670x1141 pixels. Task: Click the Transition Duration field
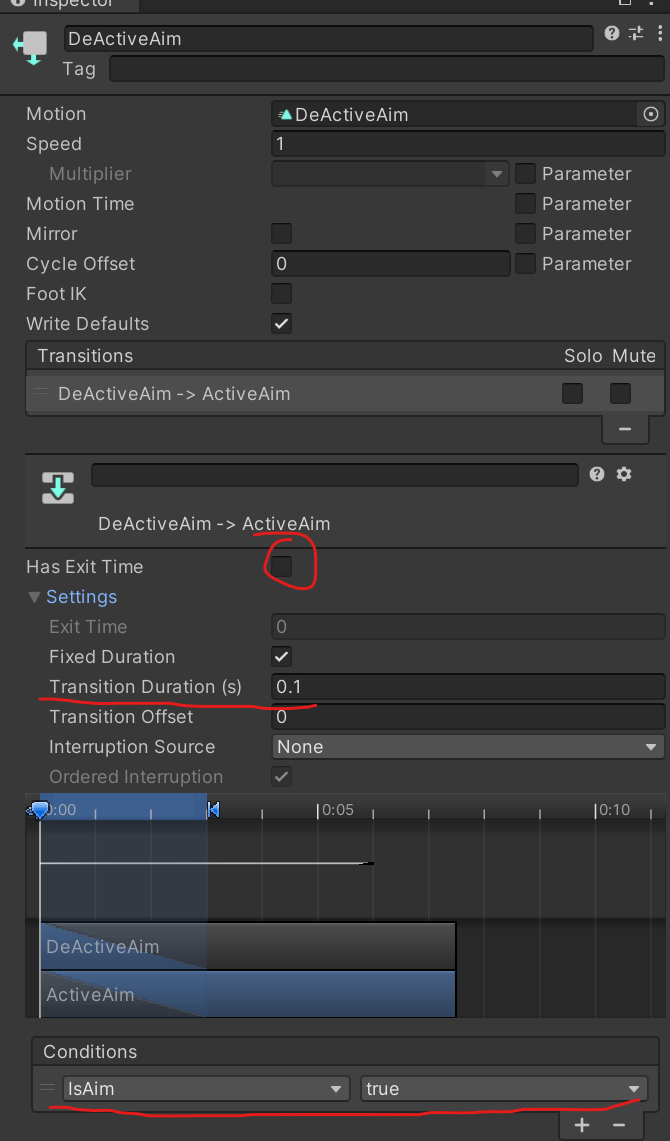click(x=468, y=687)
